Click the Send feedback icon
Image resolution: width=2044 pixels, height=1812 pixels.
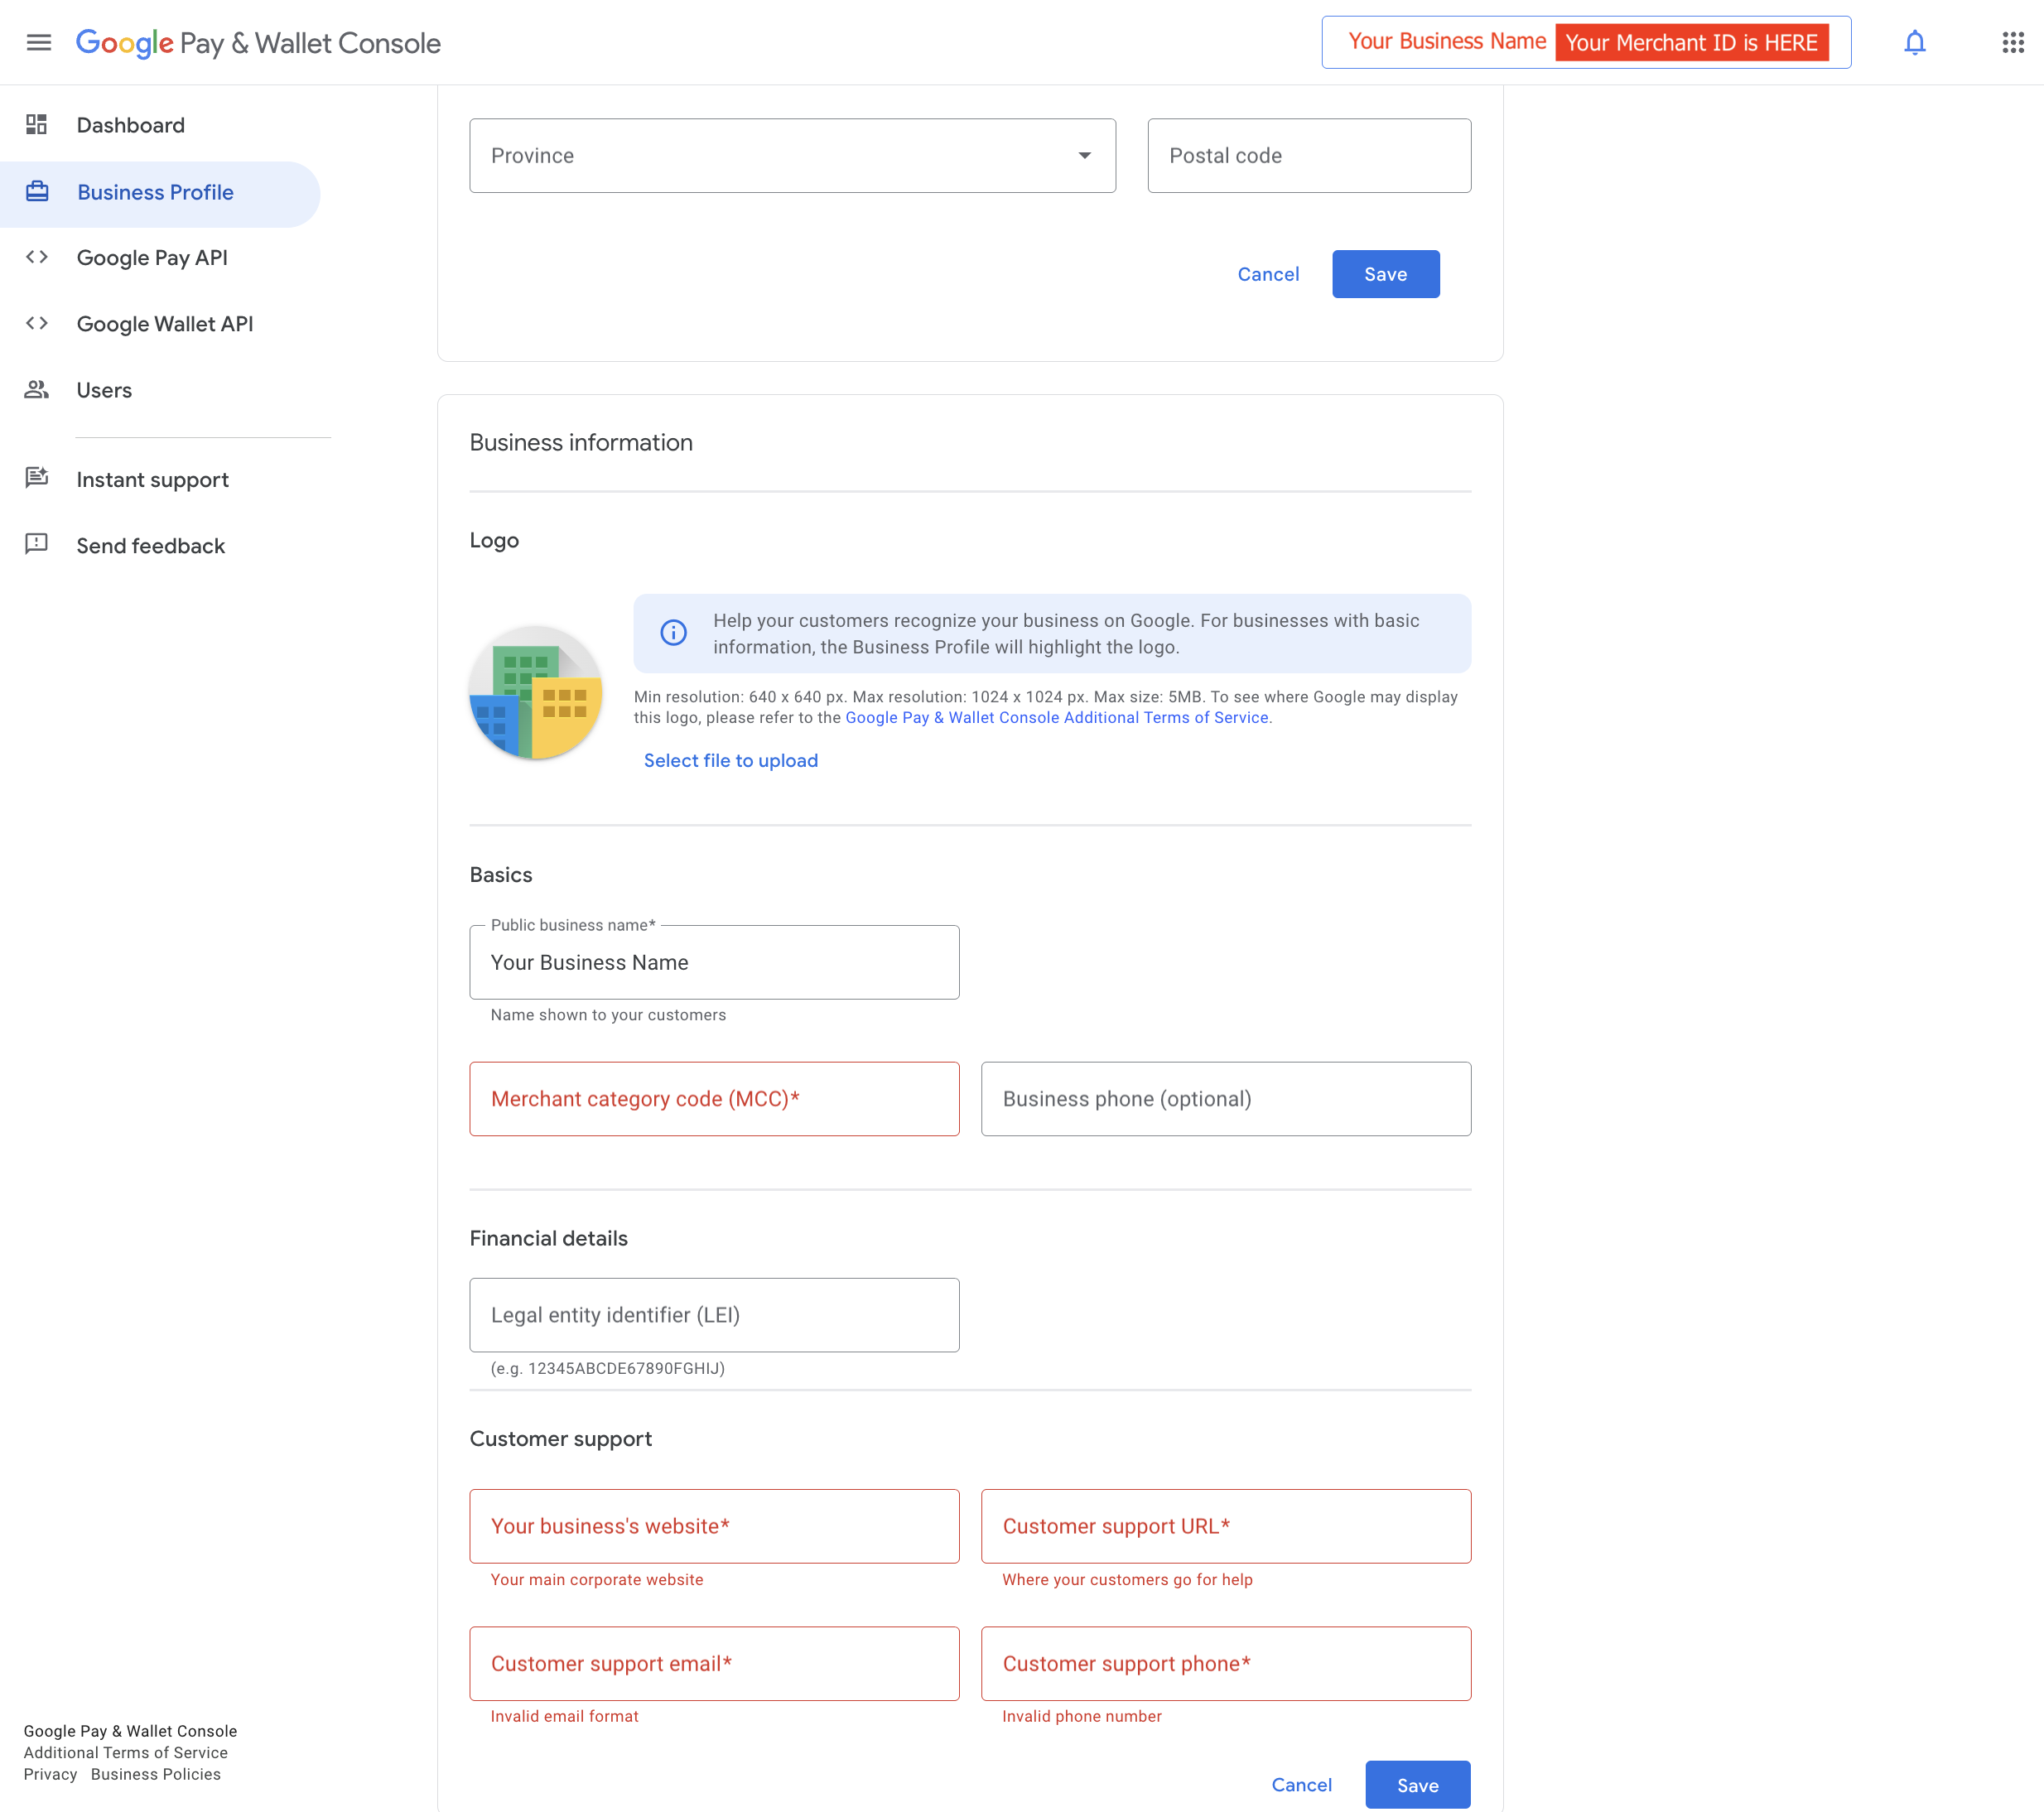37,545
